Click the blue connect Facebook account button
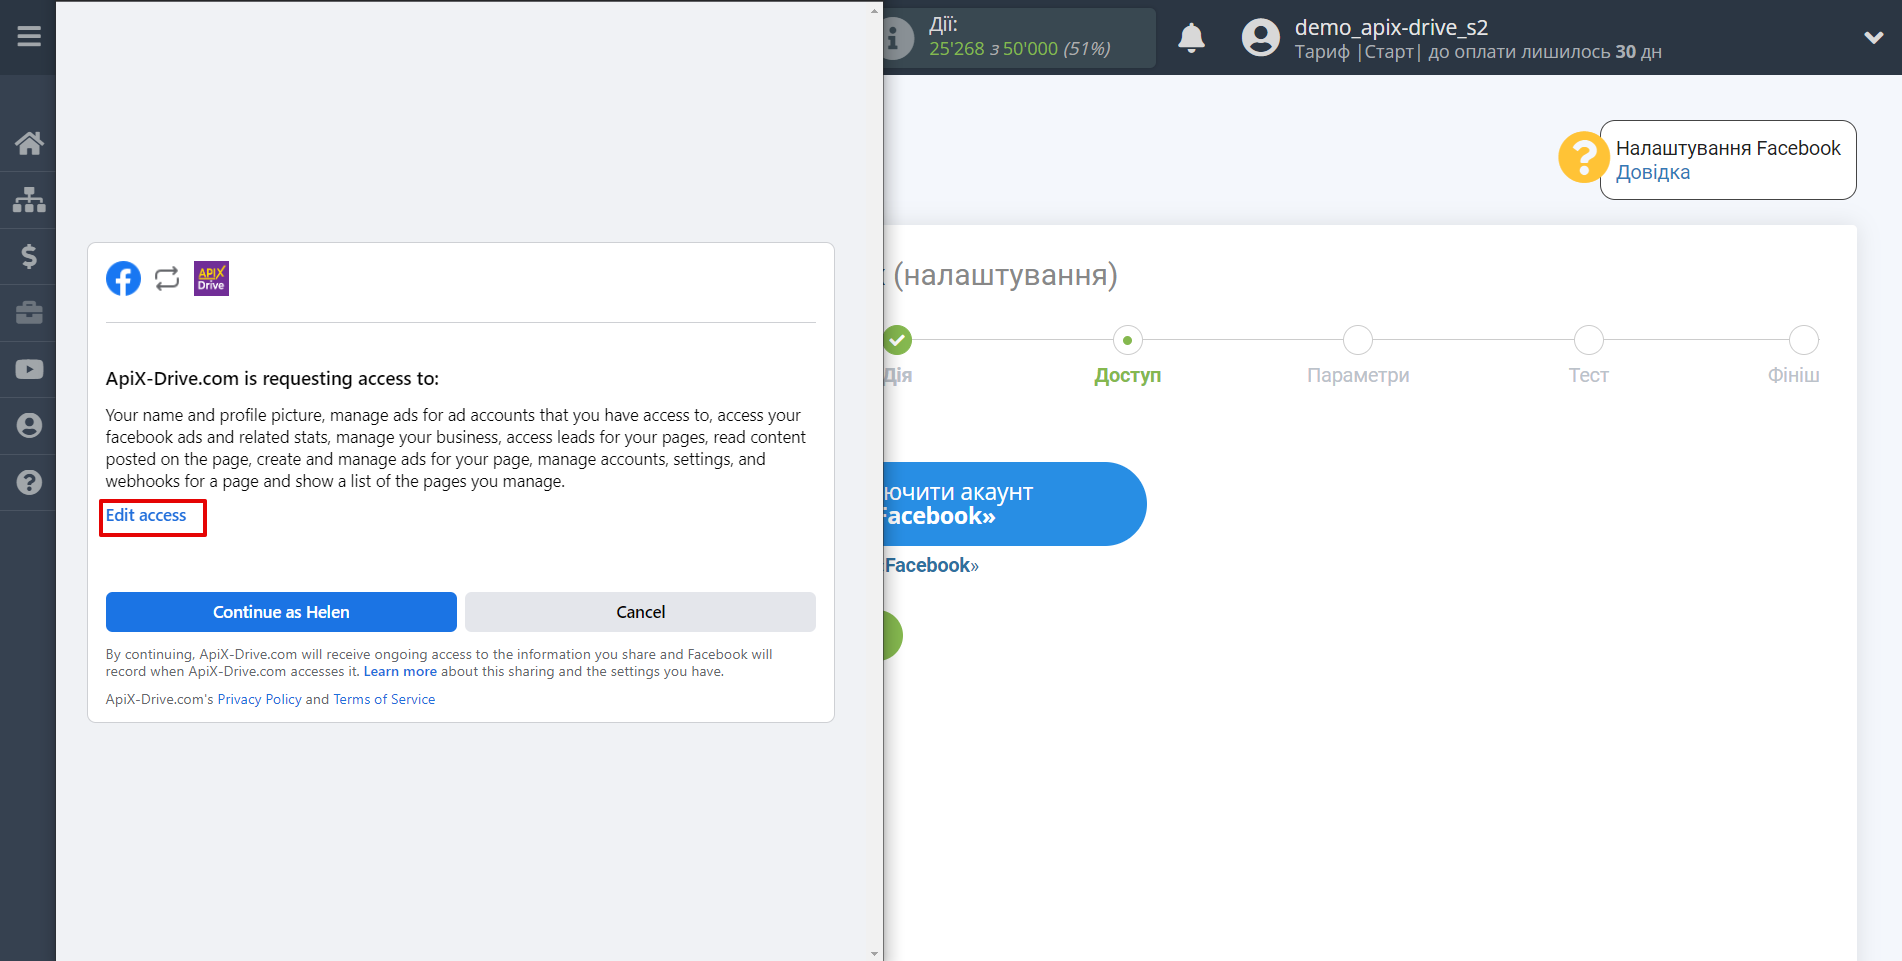This screenshot has width=1902, height=961. [1014, 504]
